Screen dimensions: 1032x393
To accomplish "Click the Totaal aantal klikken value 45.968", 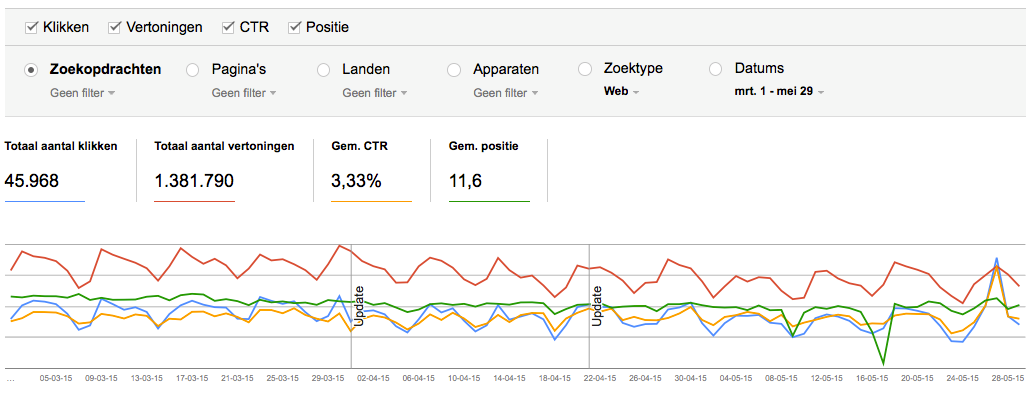I will 32,180.
